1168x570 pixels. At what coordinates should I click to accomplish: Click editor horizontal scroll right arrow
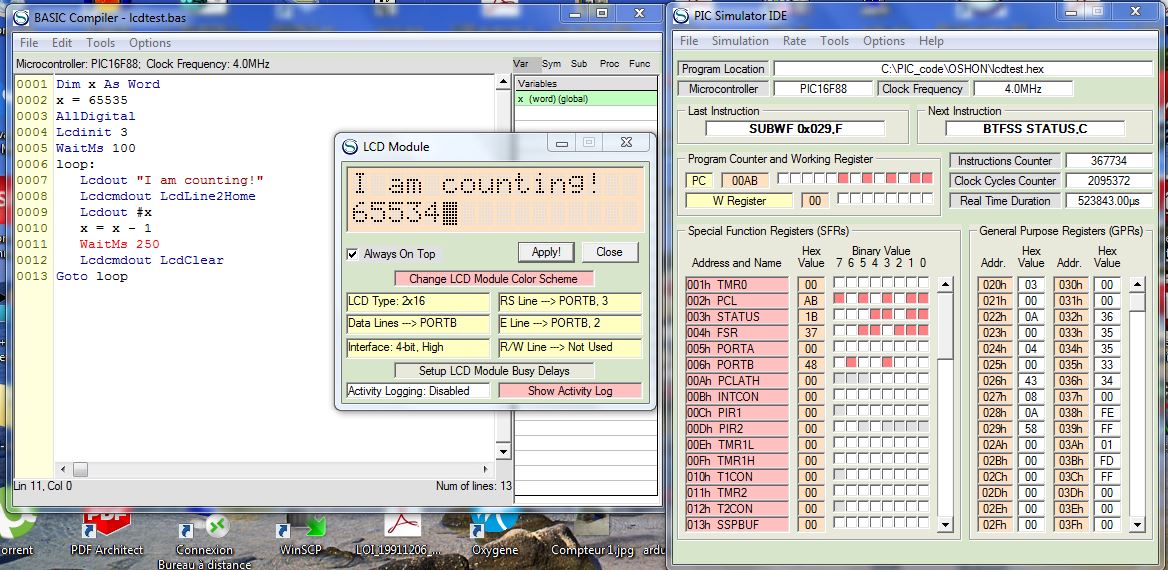click(486, 469)
